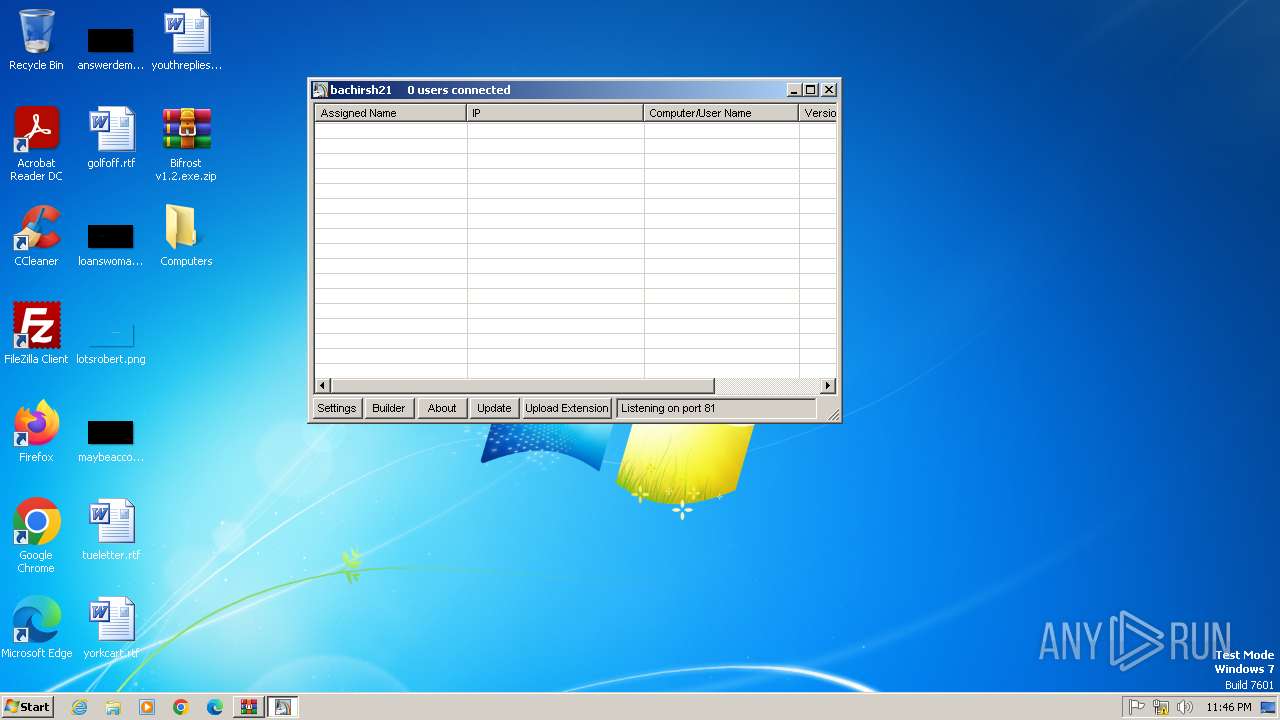Select the Recycle Bin desktop icon
1280x720 pixels.
pyautogui.click(x=36, y=40)
